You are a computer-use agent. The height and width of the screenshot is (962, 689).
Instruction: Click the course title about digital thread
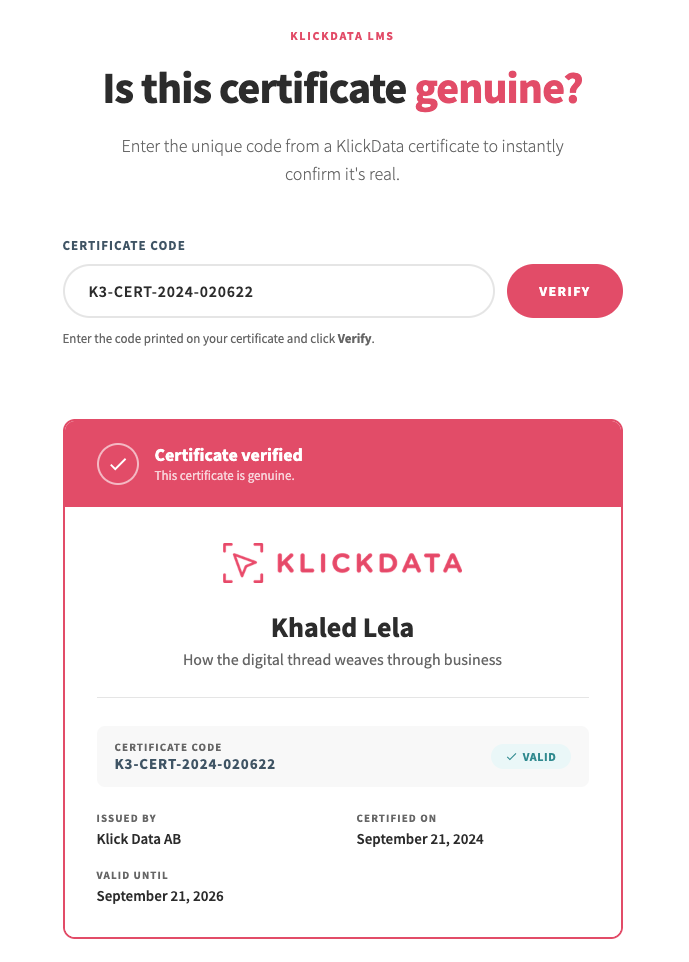tap(342, 660)
